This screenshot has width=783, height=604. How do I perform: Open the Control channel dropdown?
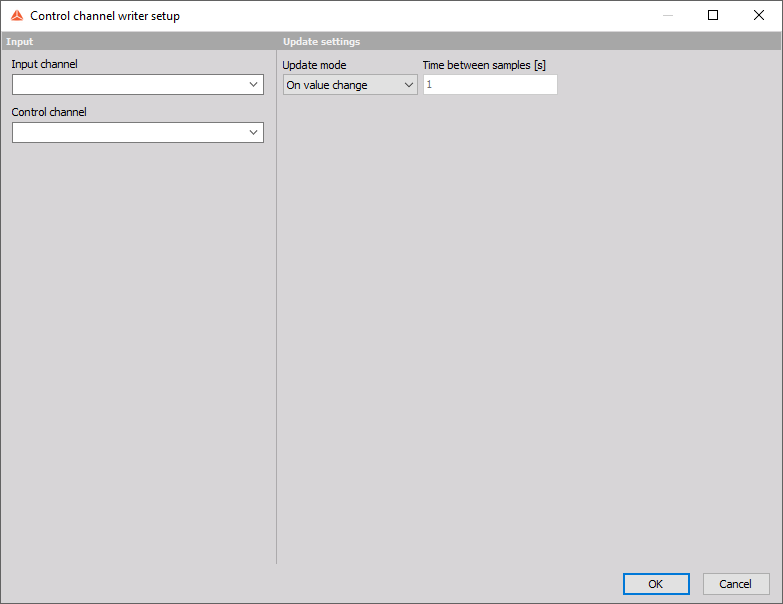click(138, 133)
